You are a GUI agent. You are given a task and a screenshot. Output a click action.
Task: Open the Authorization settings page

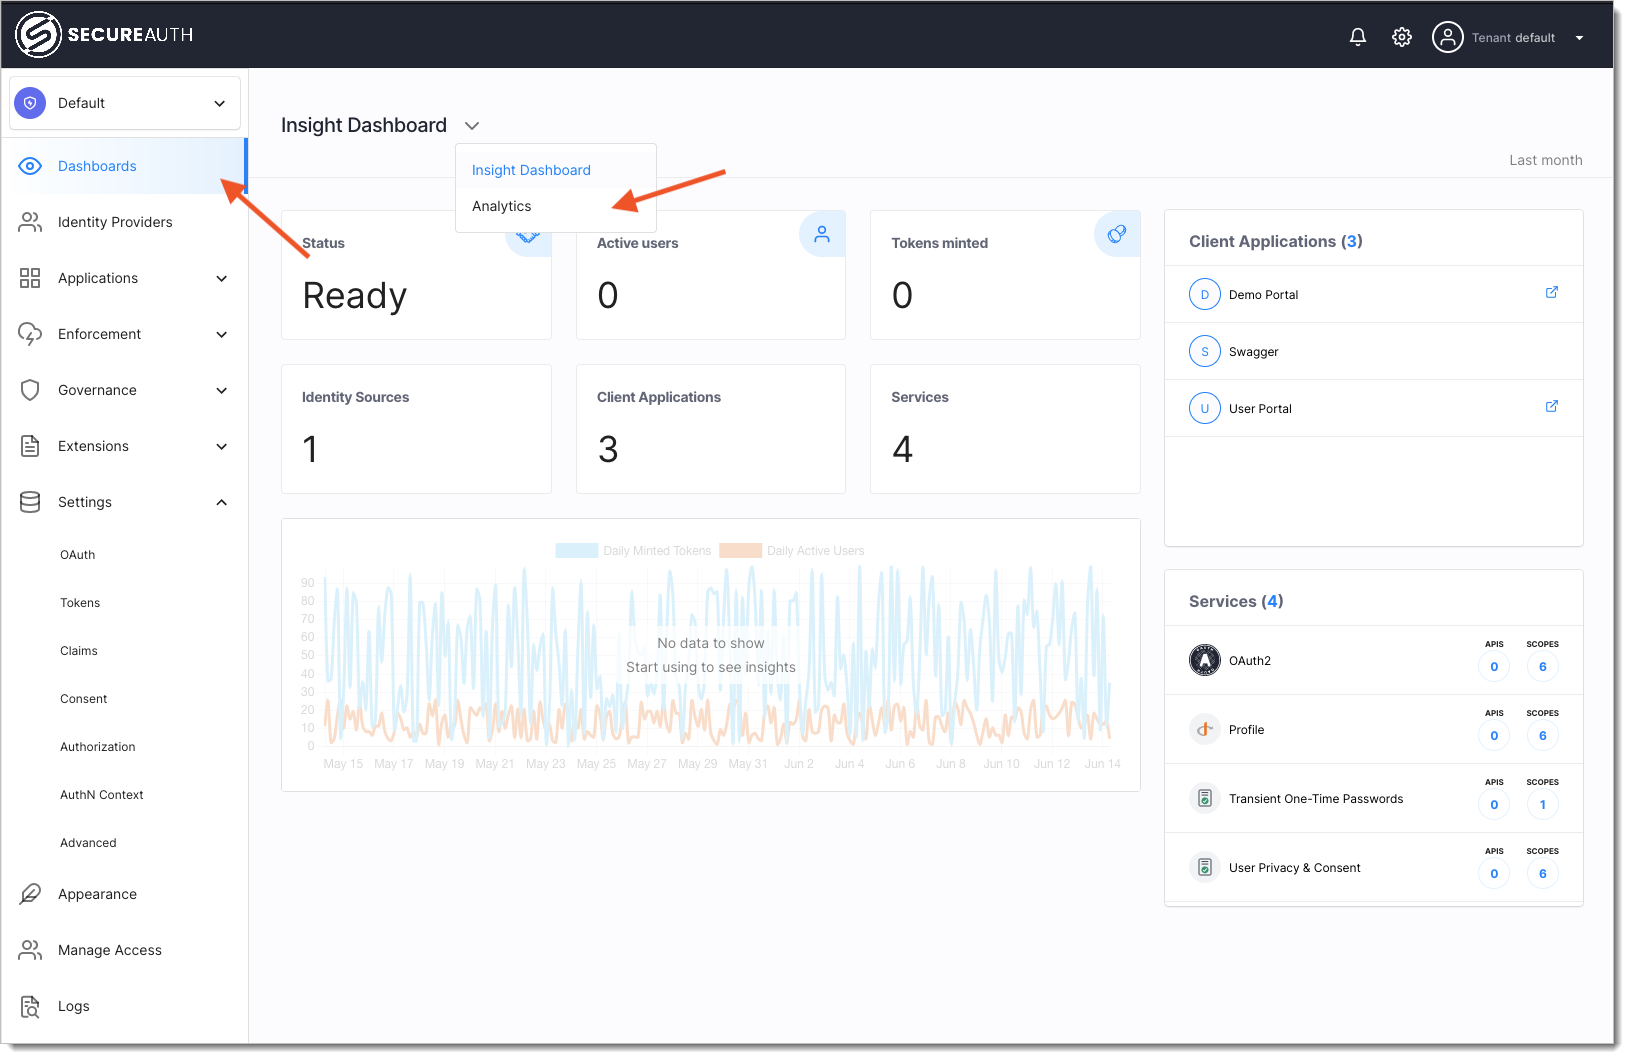(98, 747)
